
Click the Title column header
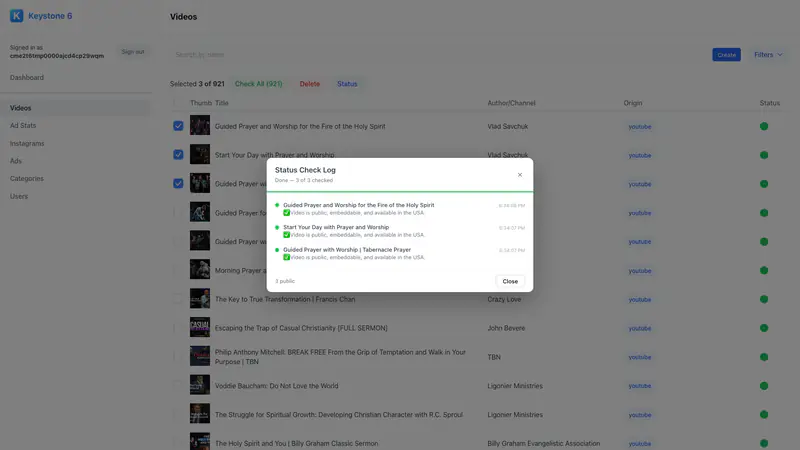coord(221,103)
